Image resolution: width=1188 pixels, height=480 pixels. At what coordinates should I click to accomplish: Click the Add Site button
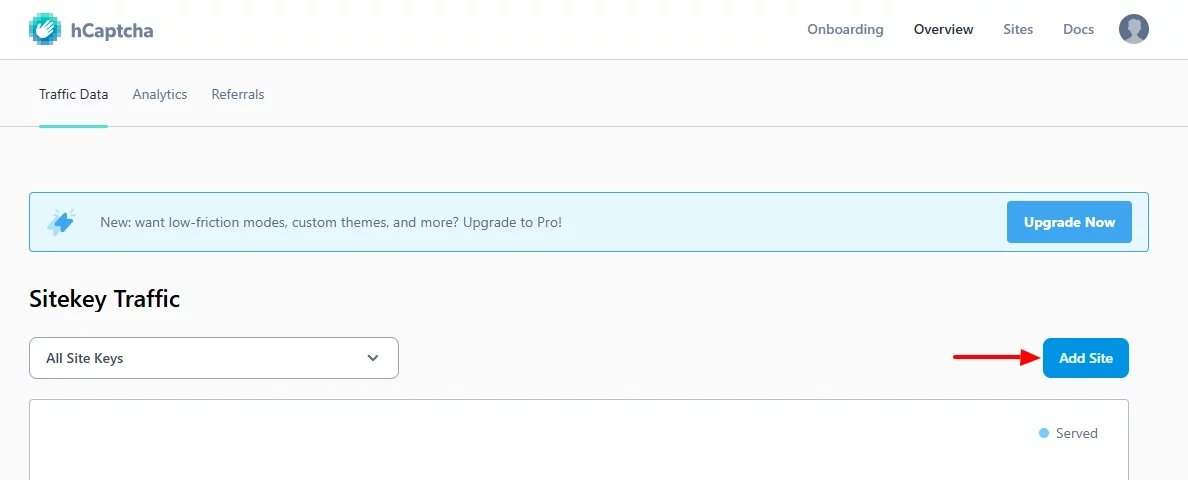point(1085,358)
